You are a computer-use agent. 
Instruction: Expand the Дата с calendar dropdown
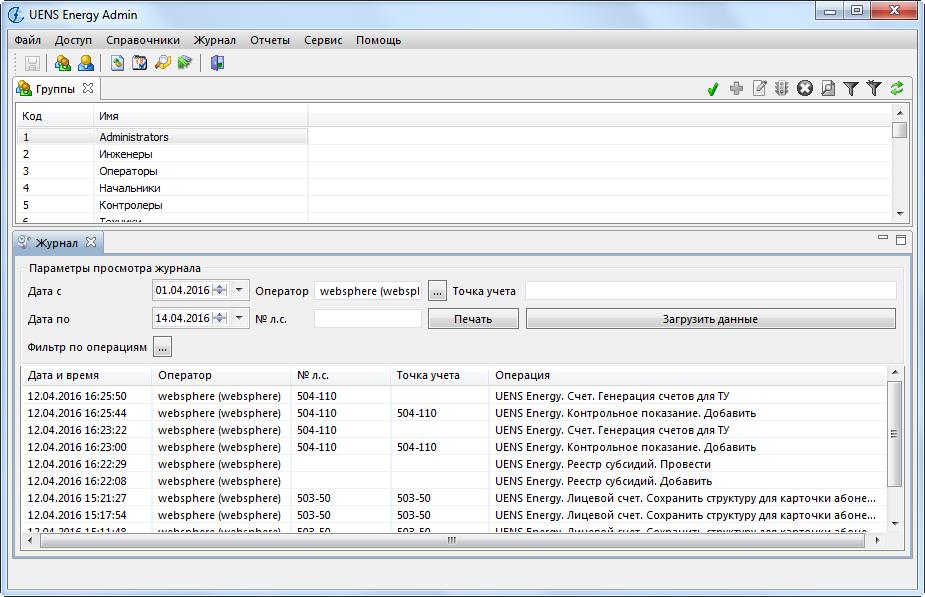pyautogui.click(x=239, y=290)
